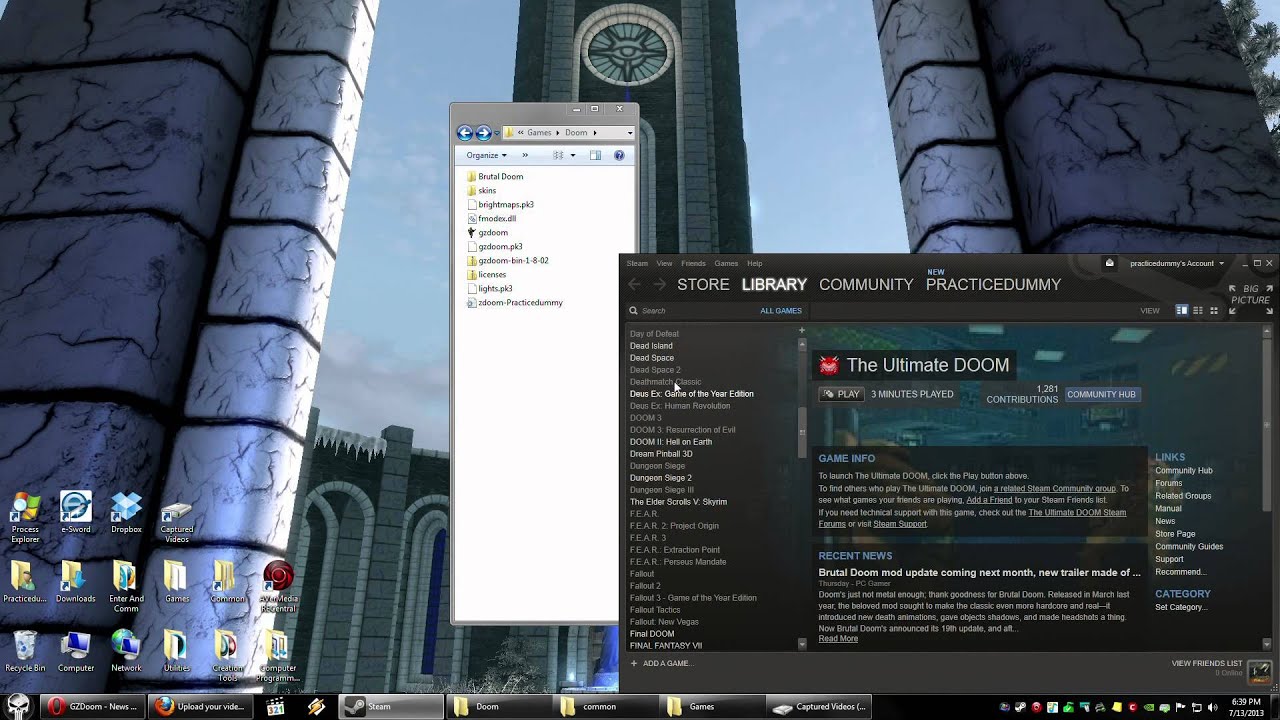Open VIEW FRIENDS LIST
The image size is (1280, 720).
[1207, 663]
